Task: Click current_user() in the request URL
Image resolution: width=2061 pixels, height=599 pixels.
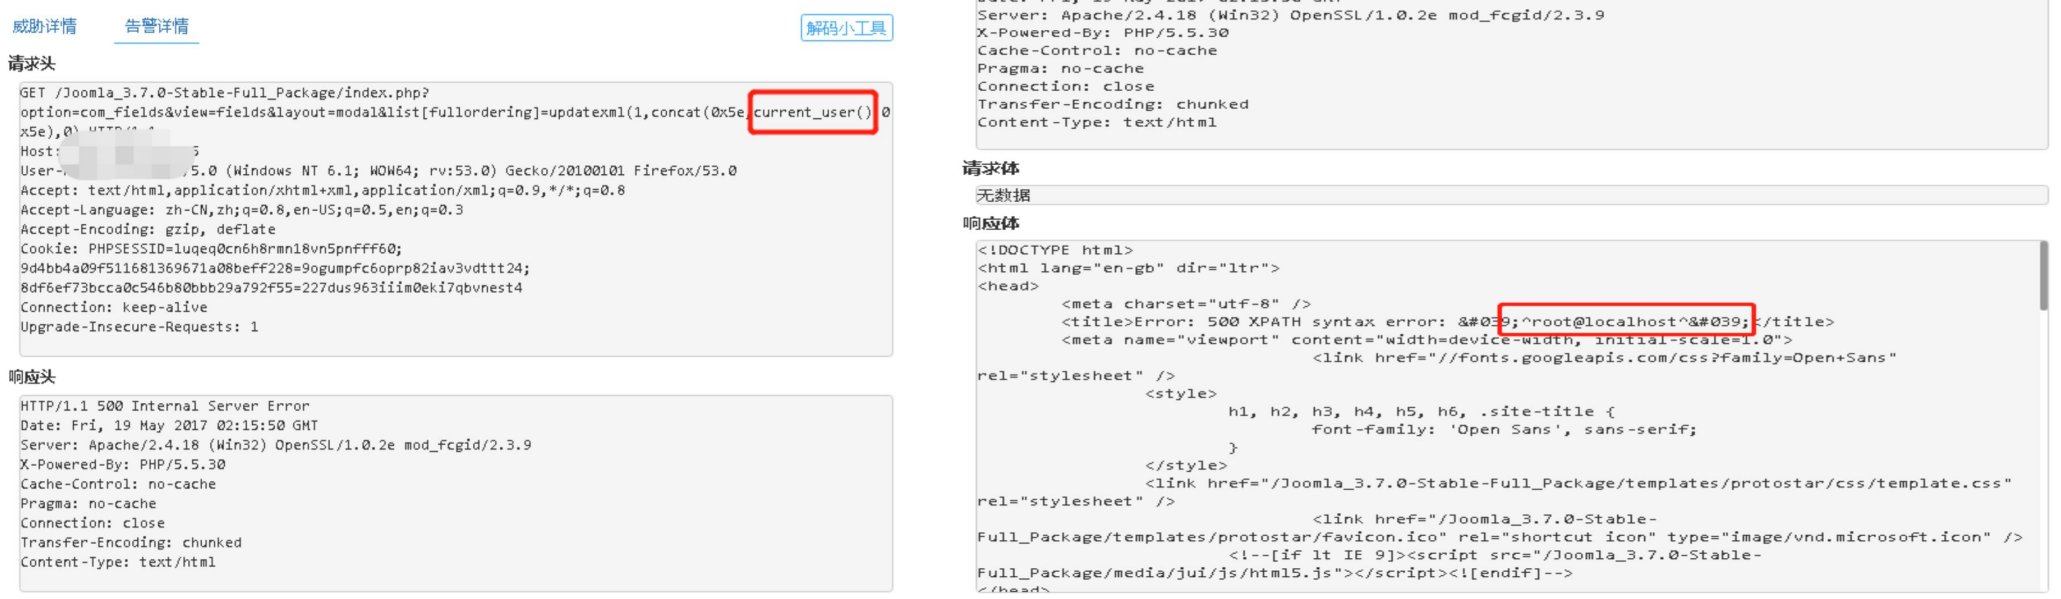Action: 813,112
